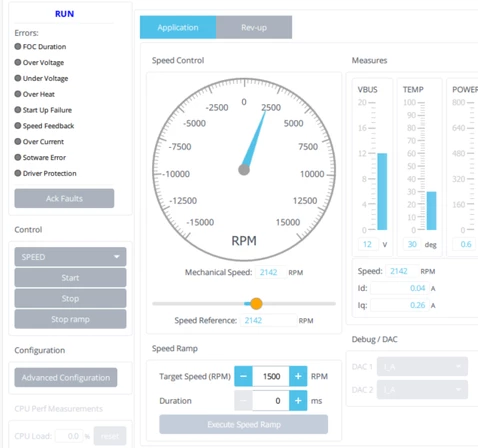478x448 pixels.
Task: Click the minus icon for Target Speed
Action: [x=243, y=376]
